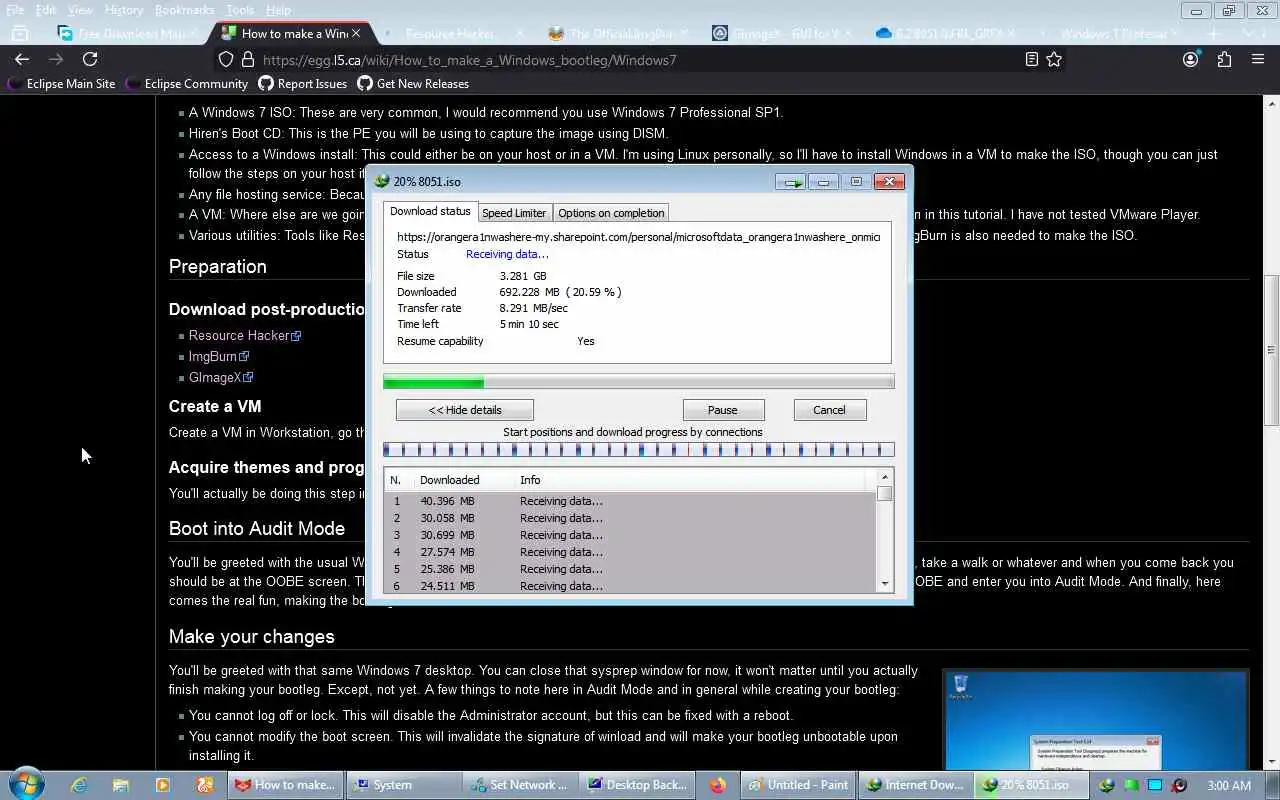This screenshot has width=1280, height=800.
Task: Open Internet Explorer from the taskbar
Action: pos(79,785)
